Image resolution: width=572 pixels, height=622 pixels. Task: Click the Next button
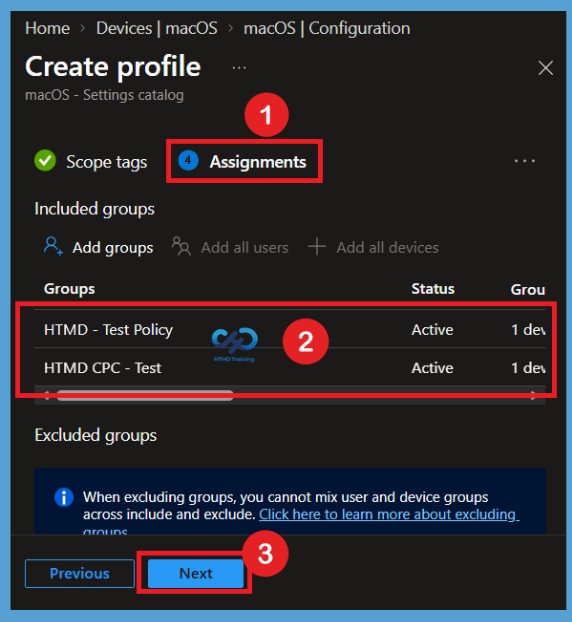(x=196, y=573)
